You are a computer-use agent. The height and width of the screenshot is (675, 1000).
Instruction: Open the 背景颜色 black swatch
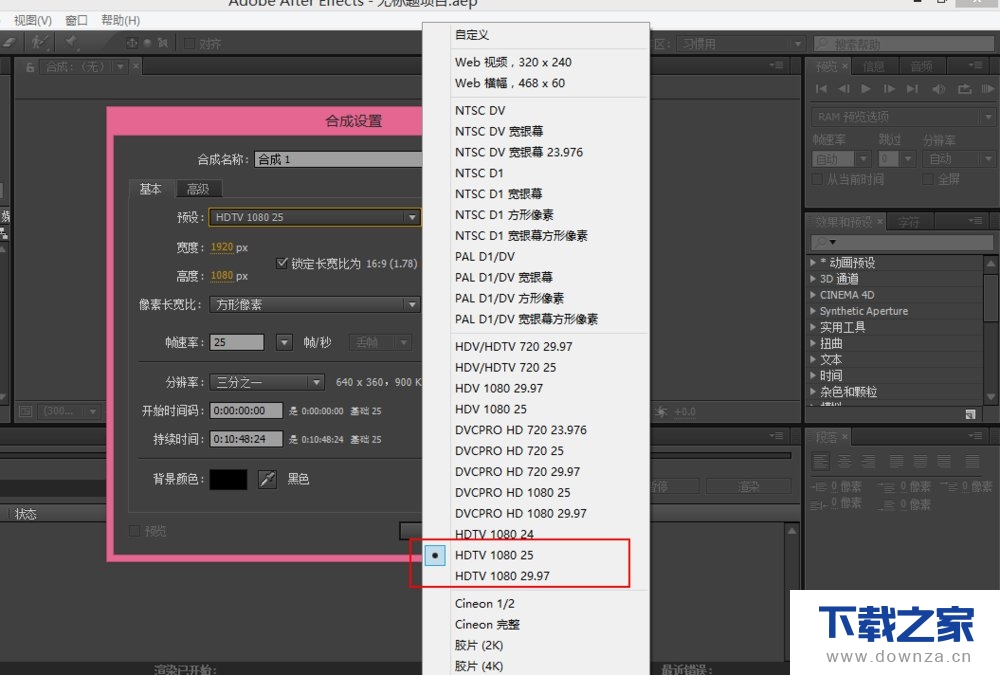[228, 479]
